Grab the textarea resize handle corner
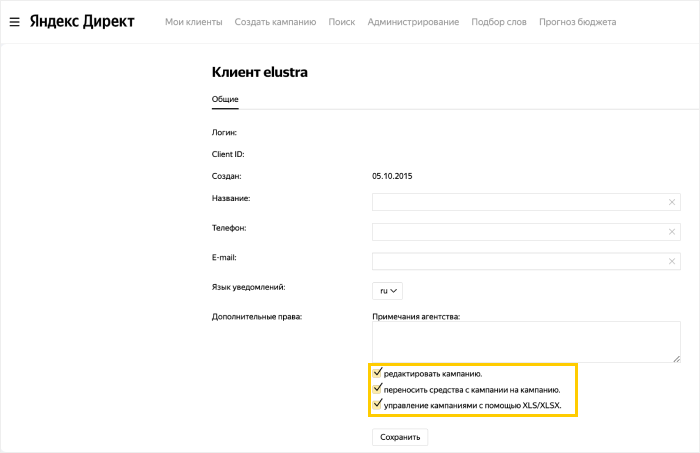The width and height of the screenshot is (700, 453). (677, 359)
